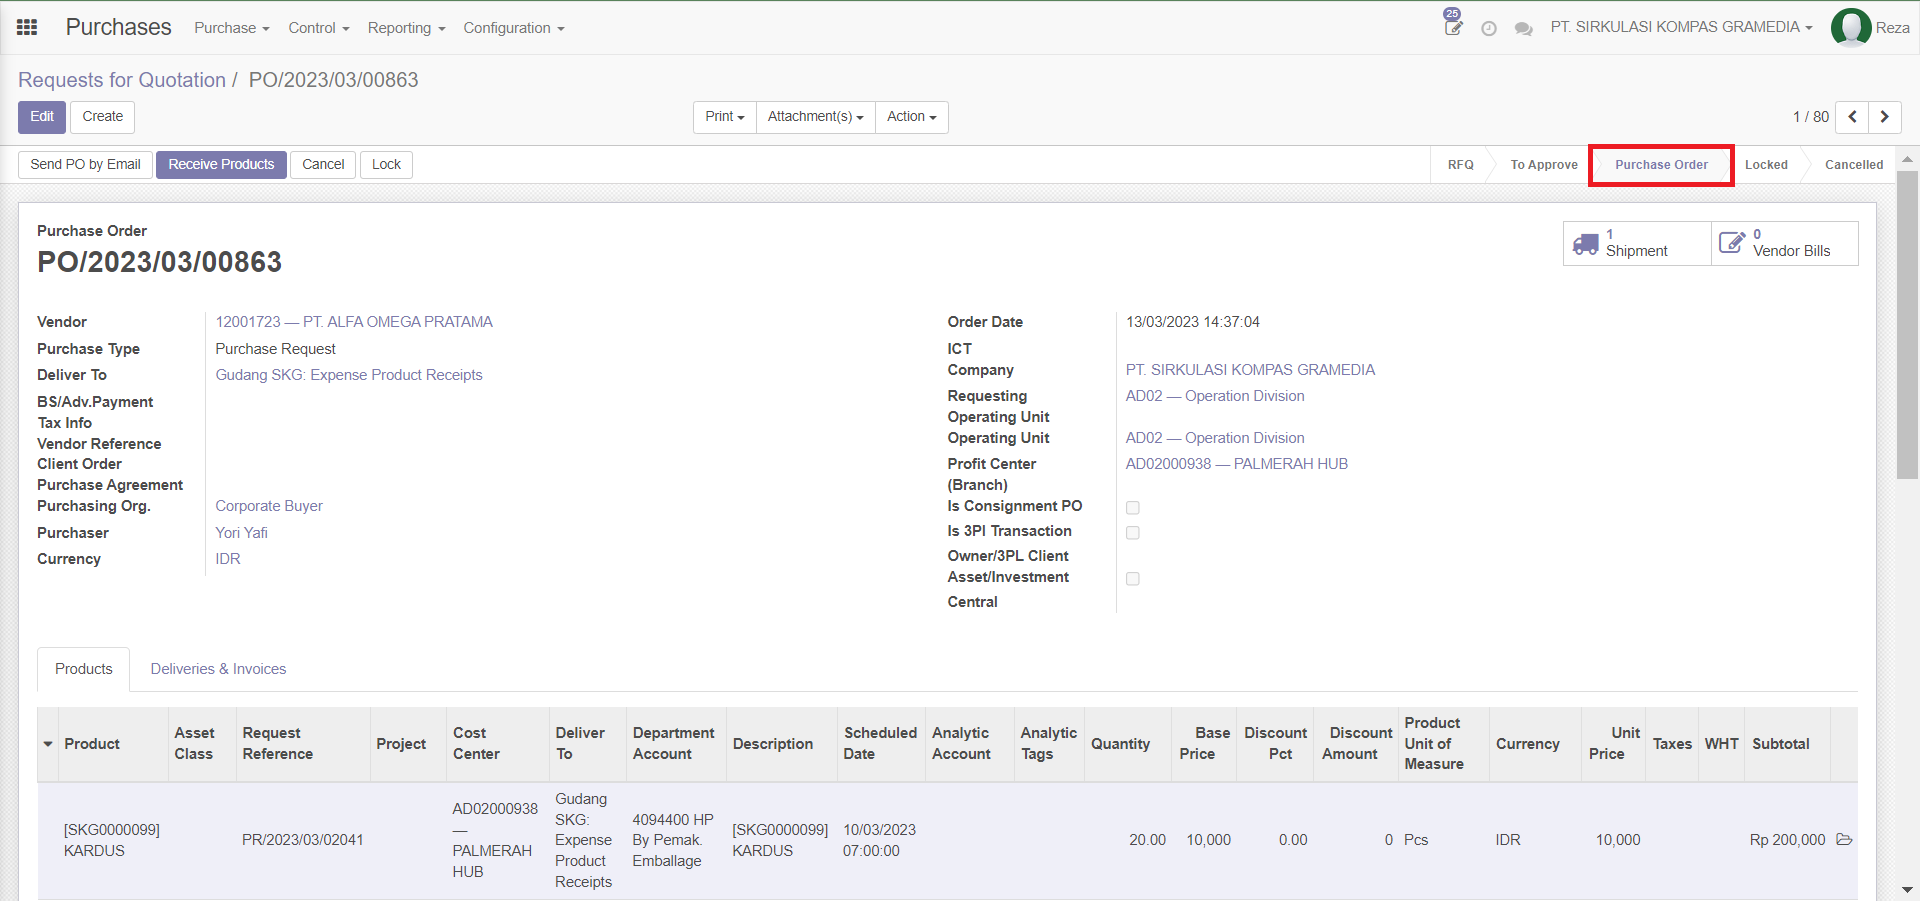Click PR/2023/03/02041 request reference cell
Viewport: 1920px width, 901px height.
coord(303,840)
